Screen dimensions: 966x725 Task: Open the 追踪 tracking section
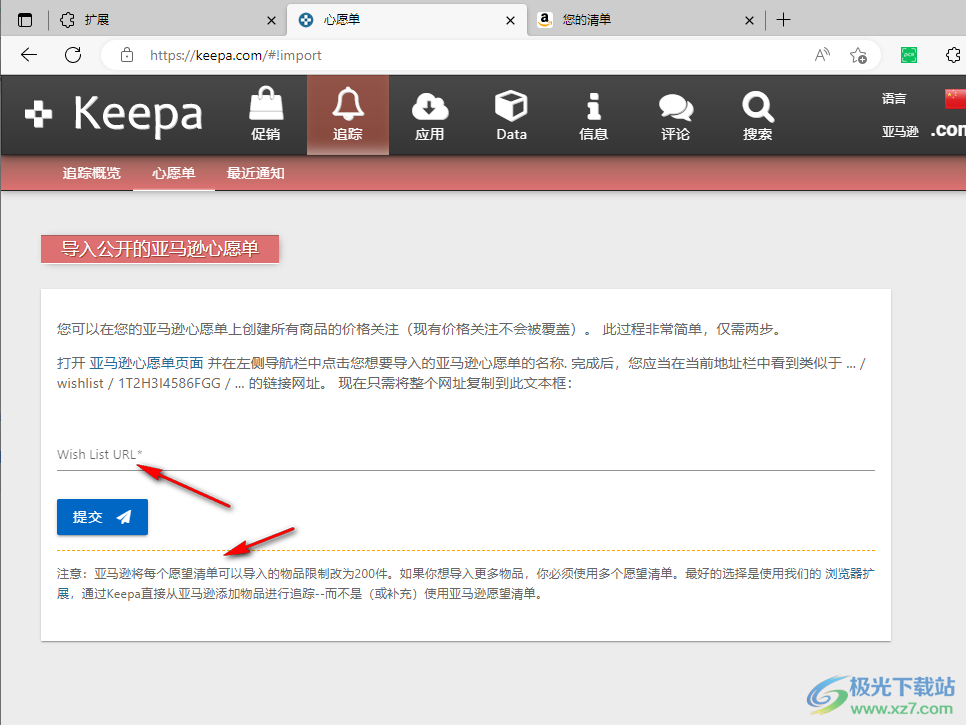tap(348, 115)
